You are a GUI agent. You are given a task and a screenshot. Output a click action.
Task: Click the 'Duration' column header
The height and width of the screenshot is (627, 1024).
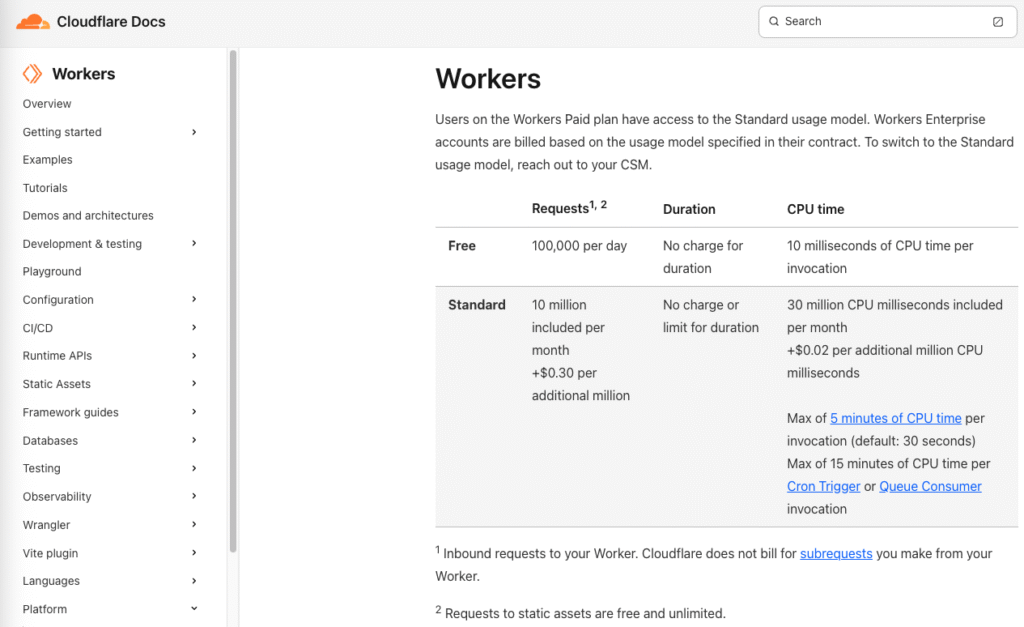[x=689, y=209]
